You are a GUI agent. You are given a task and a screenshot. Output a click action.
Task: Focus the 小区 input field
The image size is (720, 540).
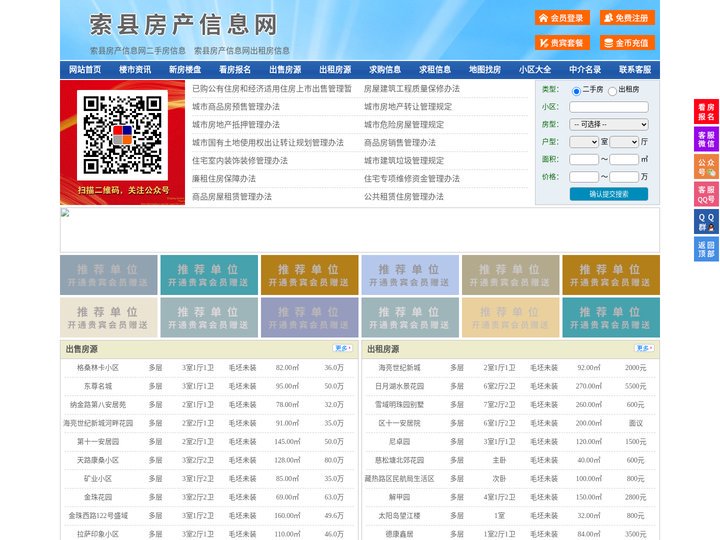pyautogui.click(x=609, y=107)
